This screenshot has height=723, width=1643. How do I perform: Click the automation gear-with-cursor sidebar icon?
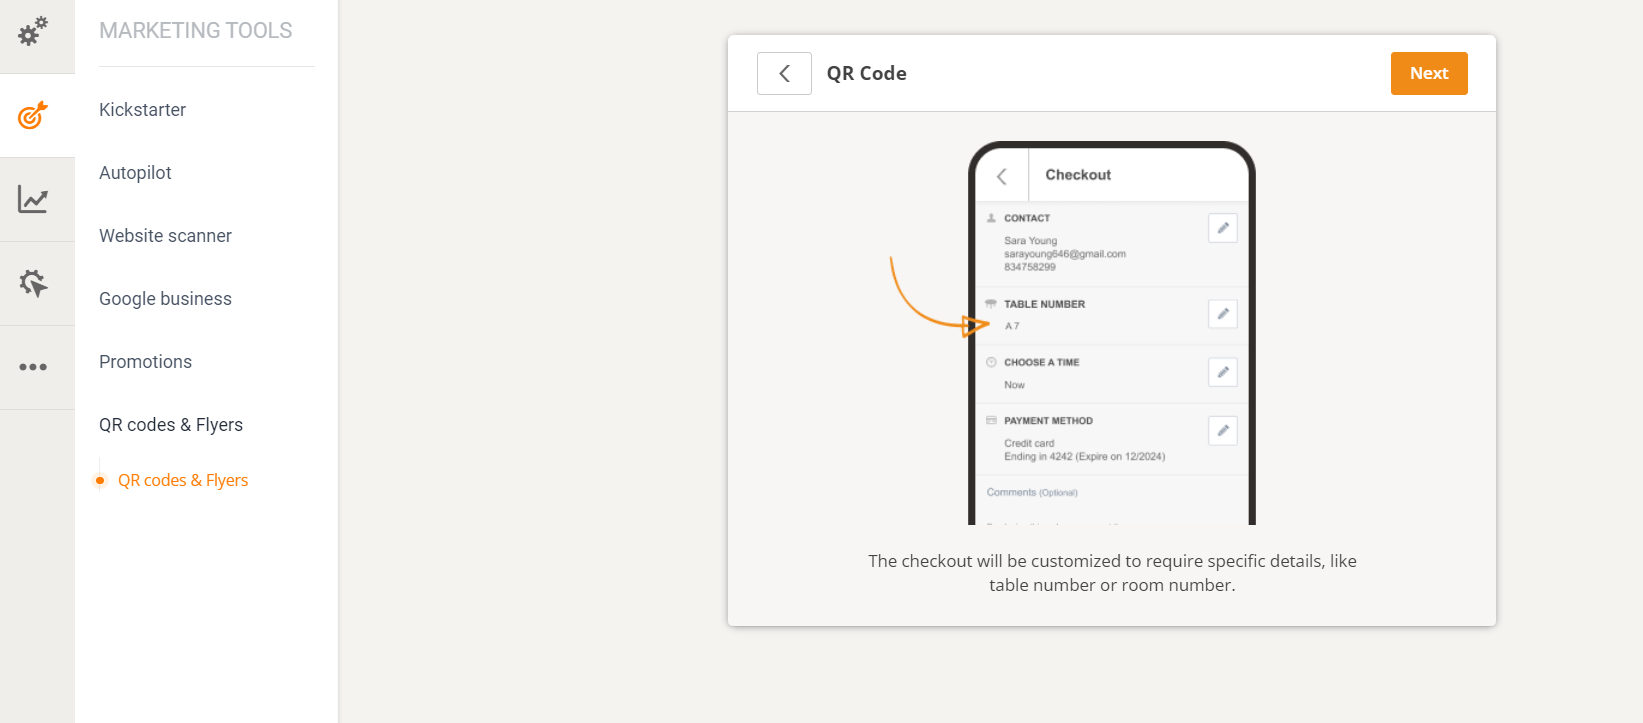(33, 283)
